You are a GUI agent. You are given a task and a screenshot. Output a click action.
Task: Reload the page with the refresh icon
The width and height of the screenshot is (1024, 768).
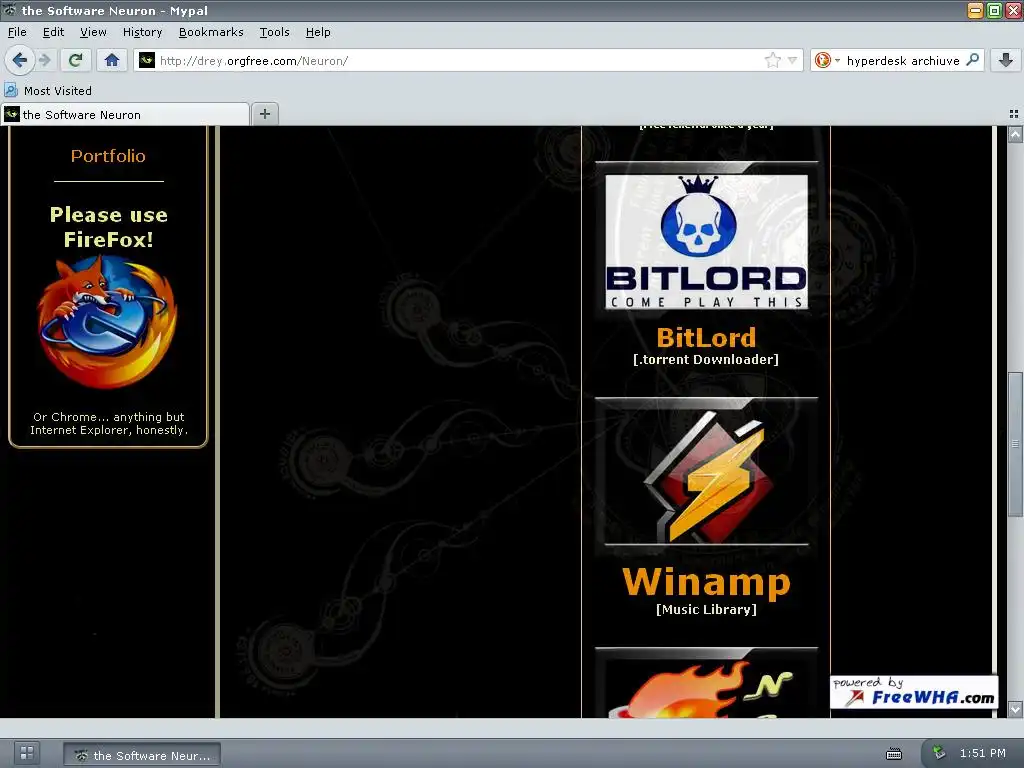point(76,61)
